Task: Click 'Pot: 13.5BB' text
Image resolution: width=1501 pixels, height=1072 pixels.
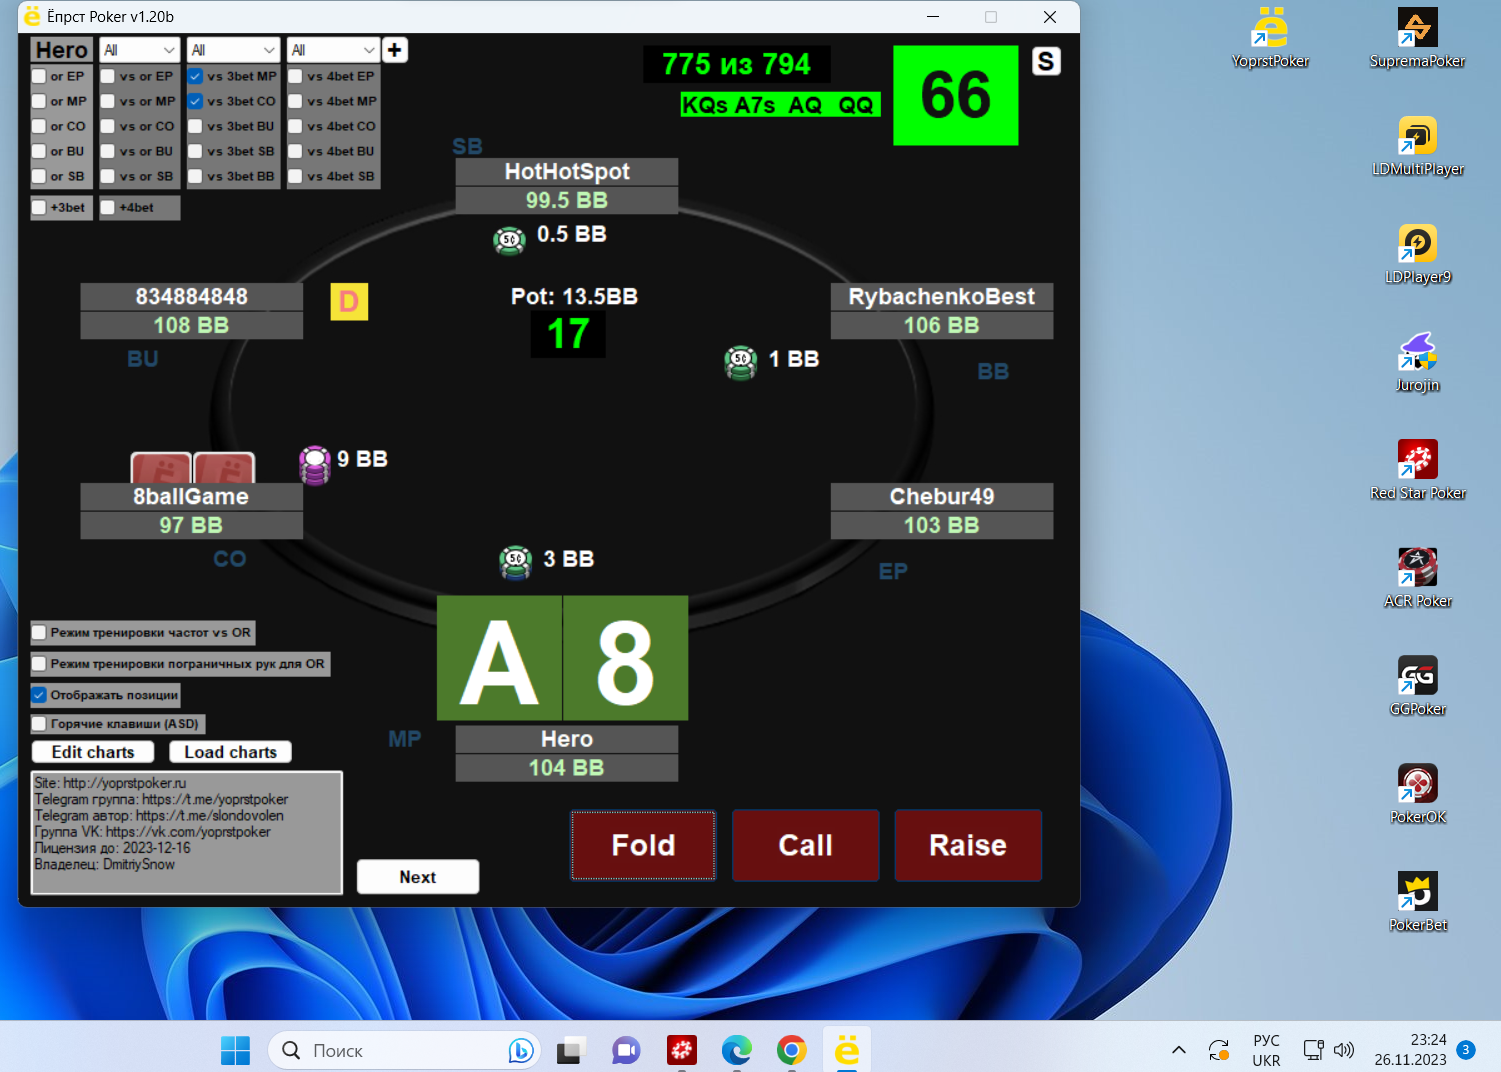Action: click(x=574, y=297)
